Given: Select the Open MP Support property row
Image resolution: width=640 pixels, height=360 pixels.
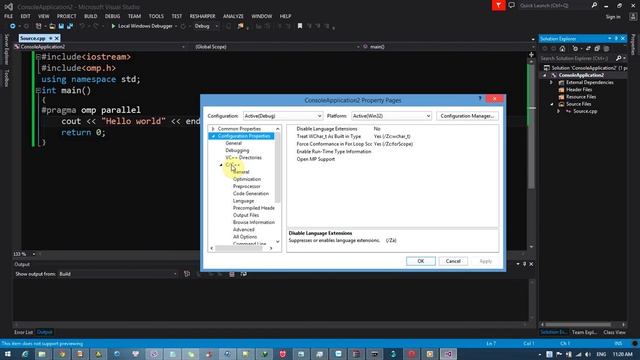Looking at the screenshot, I should click(393, 159).
